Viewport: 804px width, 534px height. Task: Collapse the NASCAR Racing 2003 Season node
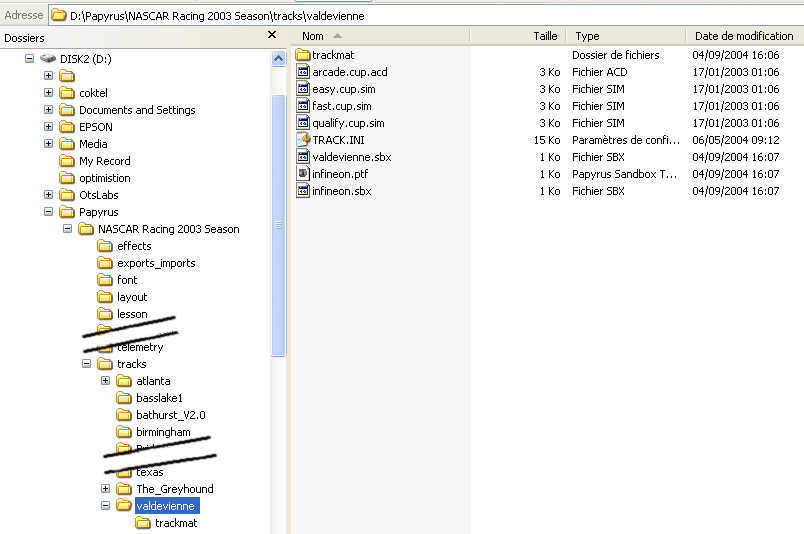67,229
